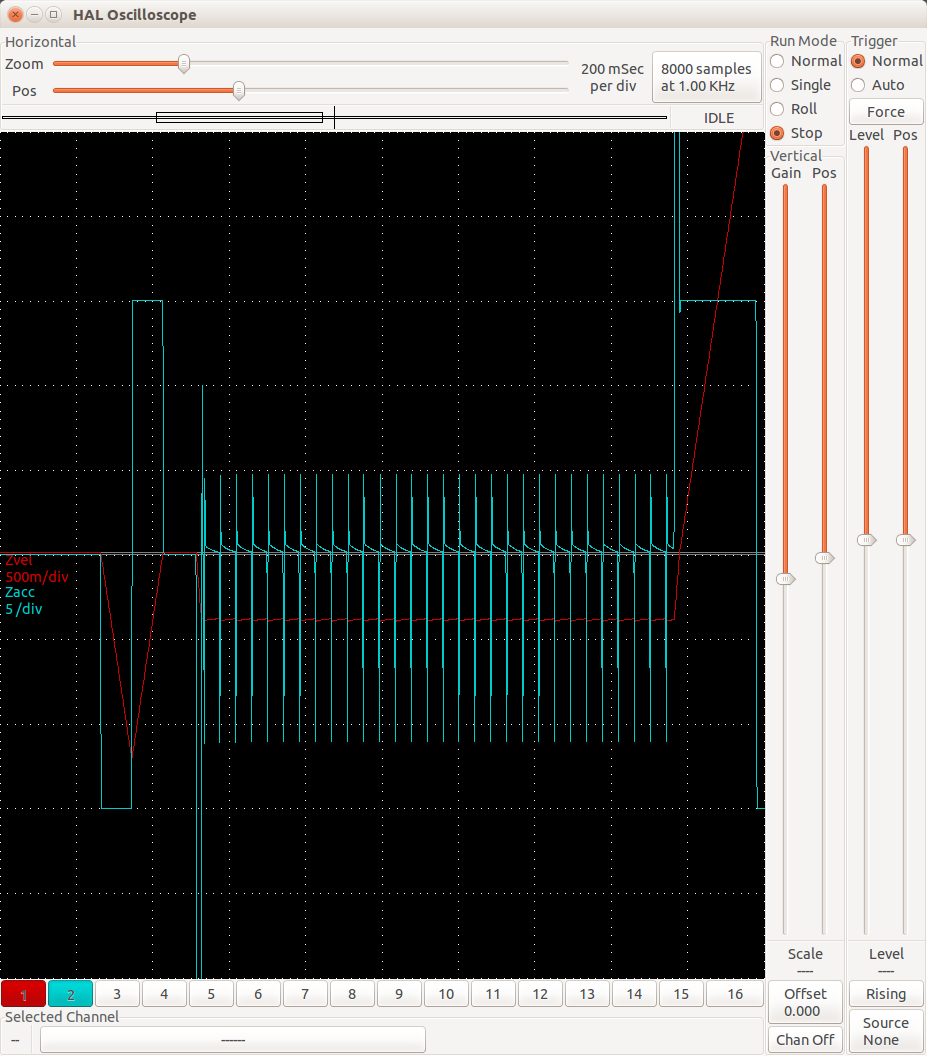Screen dimensions: 927x1056
Task: Click the trigger Level slider handle
Action: (866, 540)
